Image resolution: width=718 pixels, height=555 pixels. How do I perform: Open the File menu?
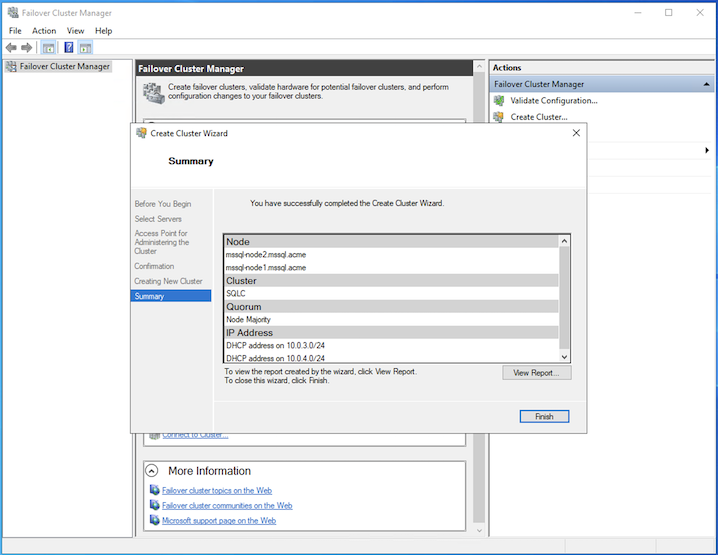(15, 31)
